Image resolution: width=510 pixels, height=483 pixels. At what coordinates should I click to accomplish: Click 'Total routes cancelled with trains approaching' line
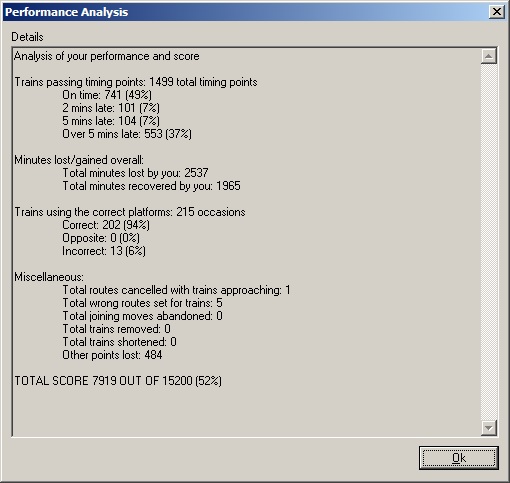click(x=176, y=290)
